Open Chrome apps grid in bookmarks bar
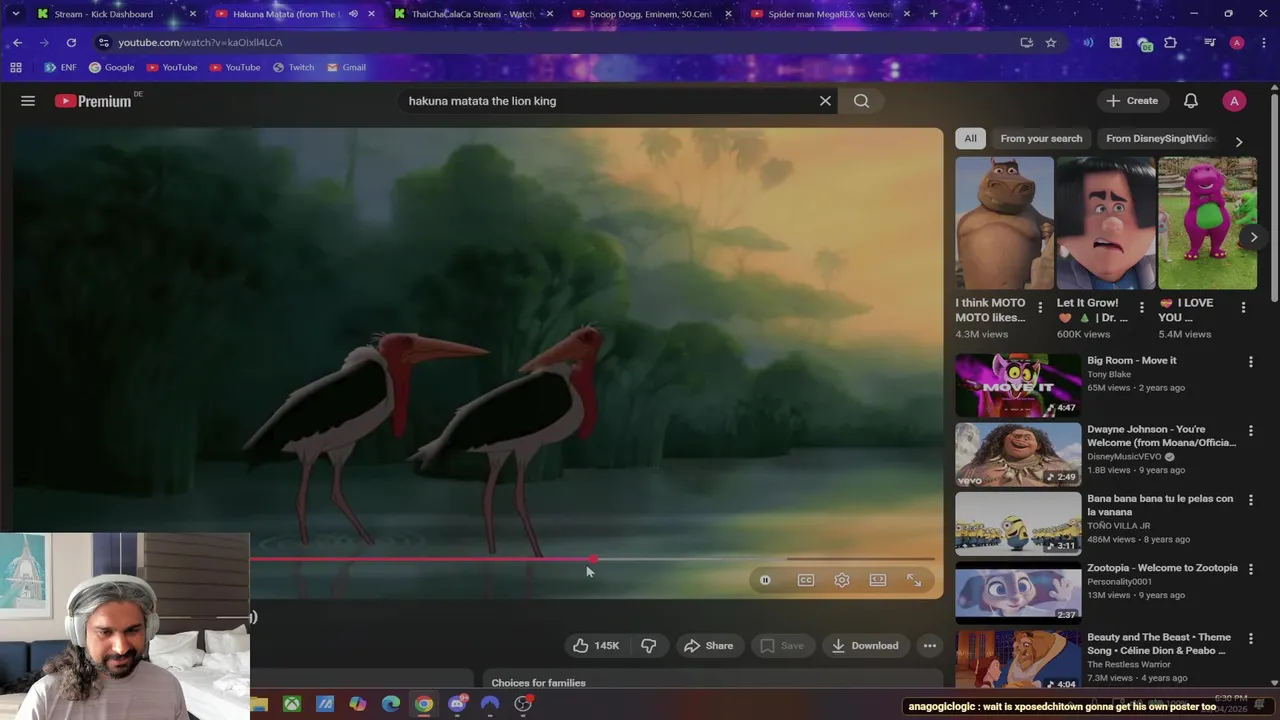Image resolution: width=1280 pixels, height=720 pixels. [x=16, y=68]
